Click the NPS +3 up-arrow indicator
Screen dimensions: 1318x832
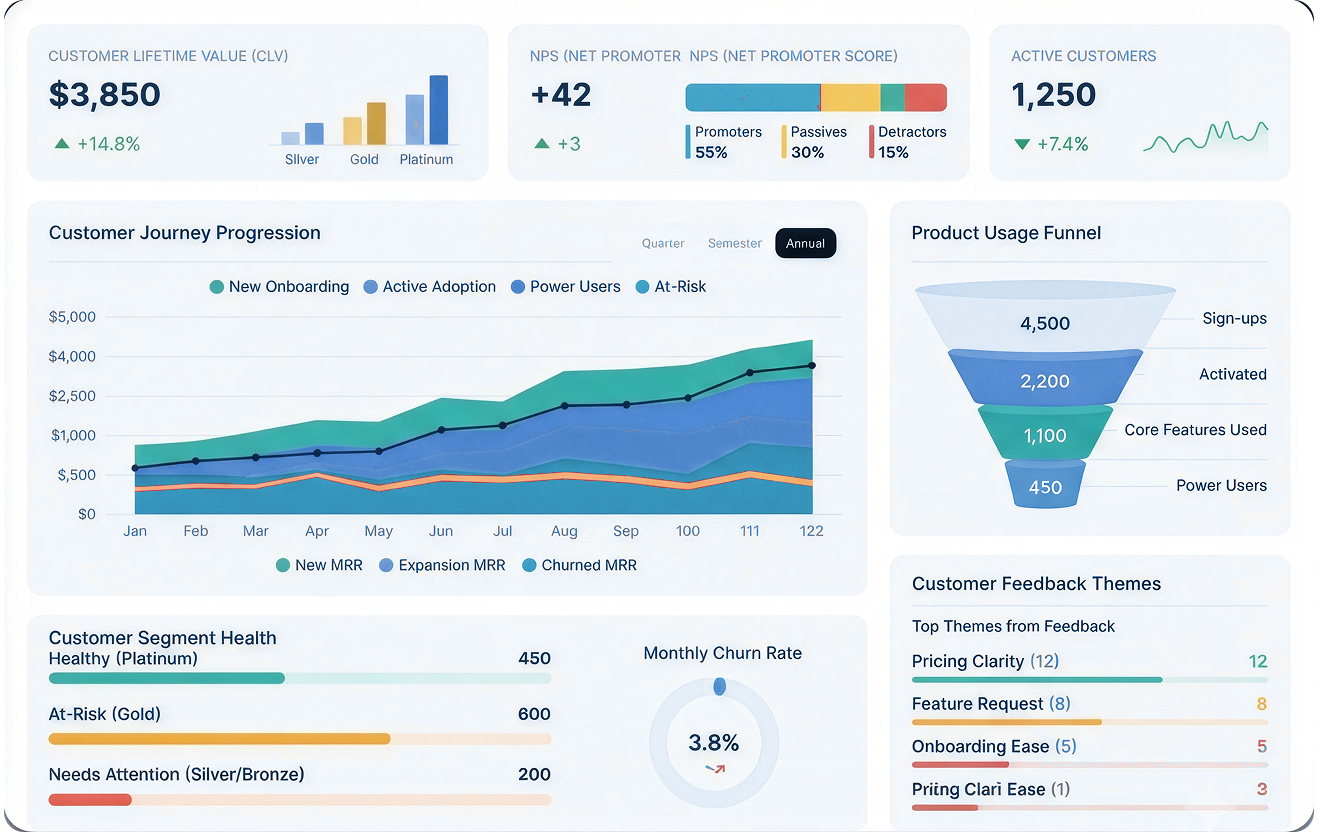pyautogui.click(x=542, y=144)
